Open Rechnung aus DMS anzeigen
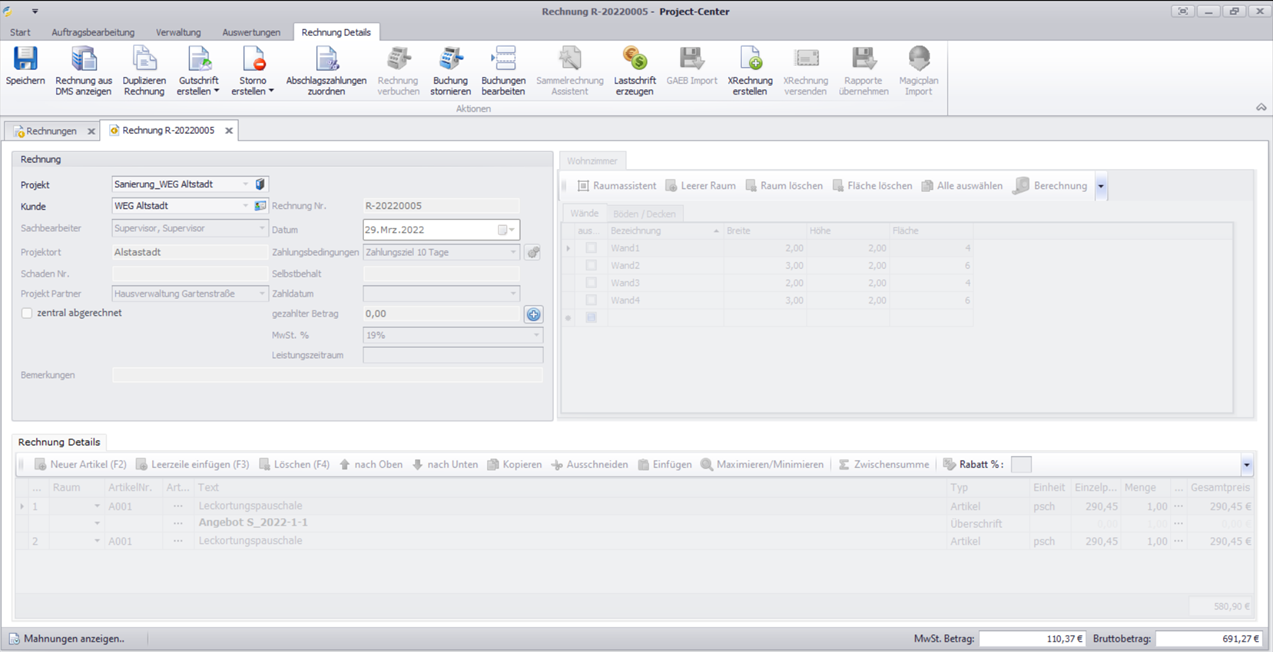This screenshot has height=652, width=1273. [x=84, y=60]
